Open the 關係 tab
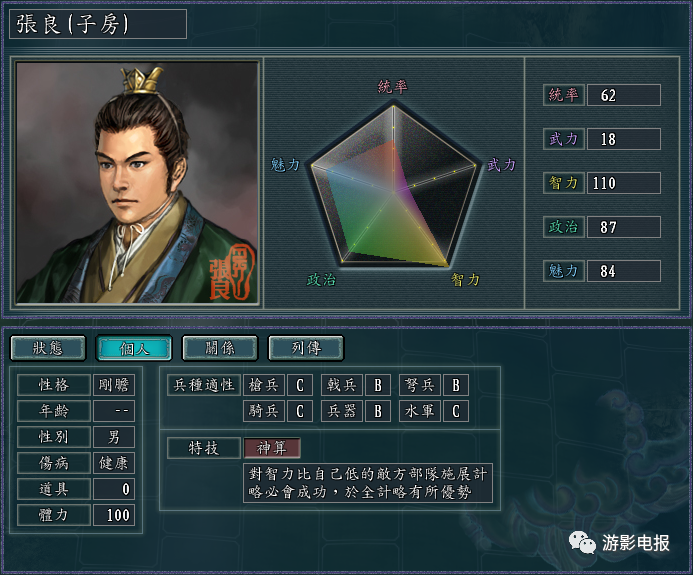 (x=220, y=348)
